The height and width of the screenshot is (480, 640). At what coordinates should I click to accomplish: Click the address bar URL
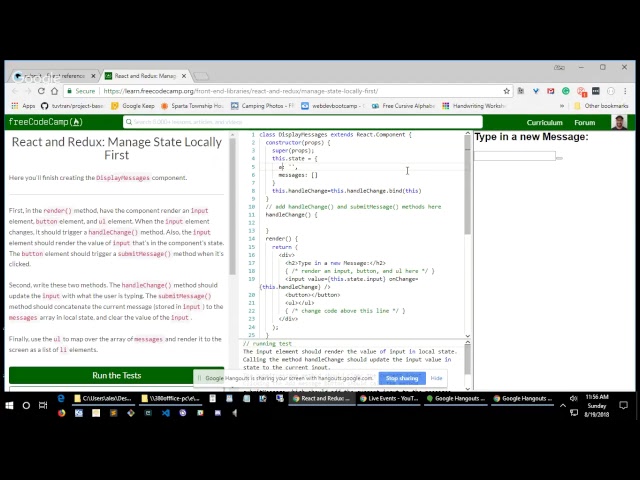[x=241, y=91]
